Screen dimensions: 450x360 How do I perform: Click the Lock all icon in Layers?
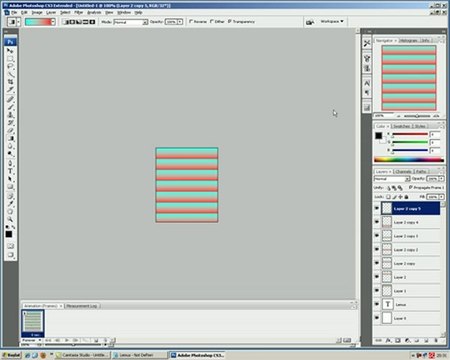click(x=406, y=197)
